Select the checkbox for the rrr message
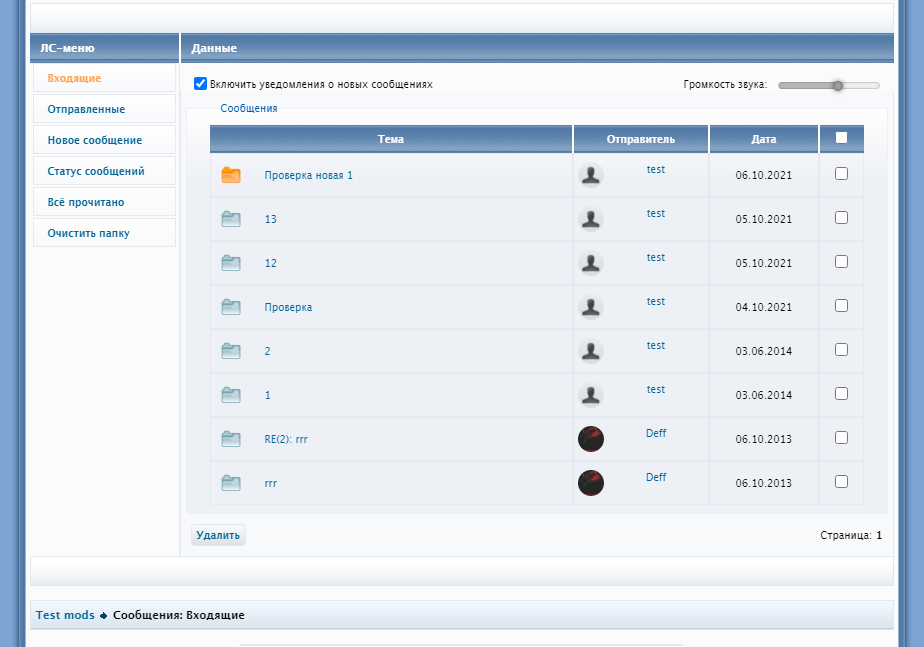This screenshot has height=647, width=924. pos(841,481)
